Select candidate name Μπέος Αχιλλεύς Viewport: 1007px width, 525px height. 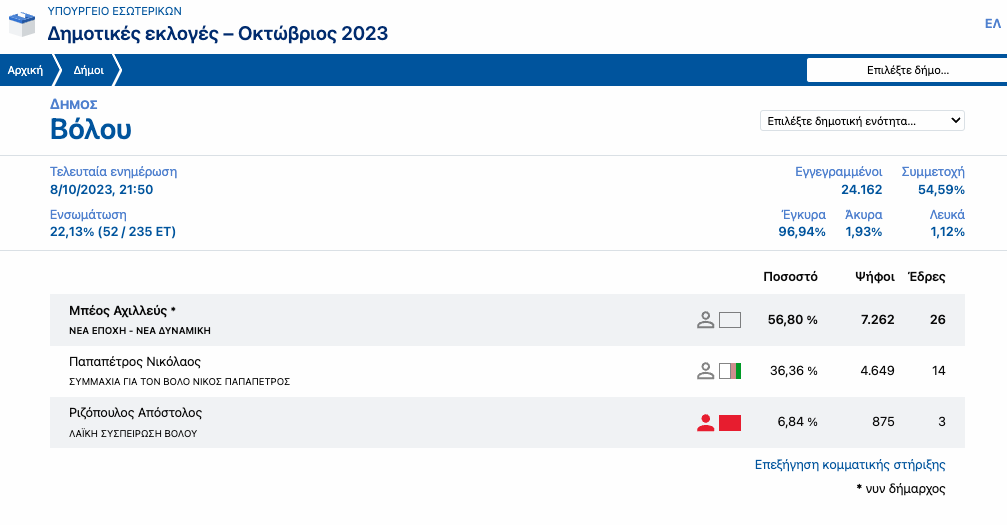point(122,311)
